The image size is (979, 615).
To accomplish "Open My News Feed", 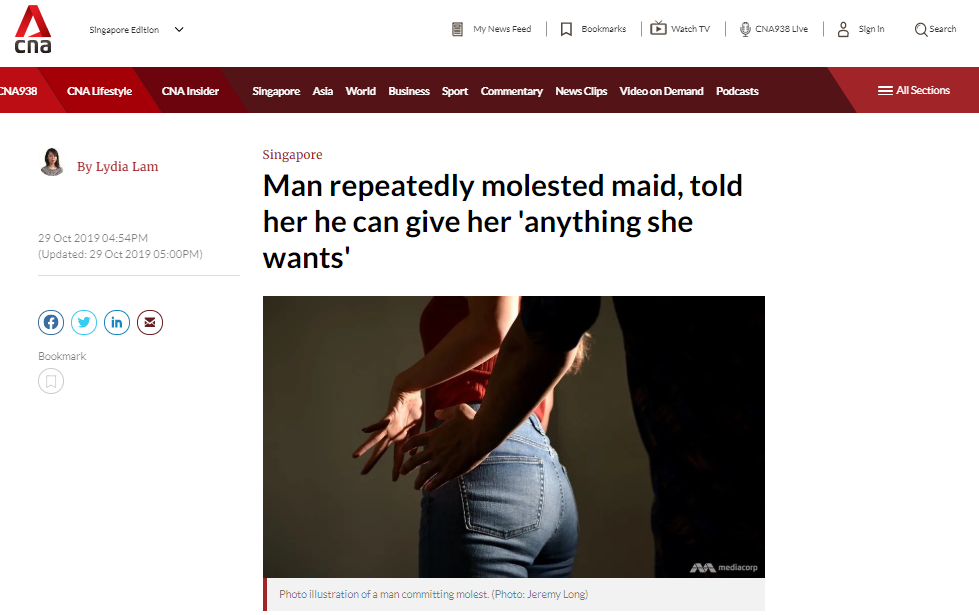I will pyautogui.click(x=491, y=29).
